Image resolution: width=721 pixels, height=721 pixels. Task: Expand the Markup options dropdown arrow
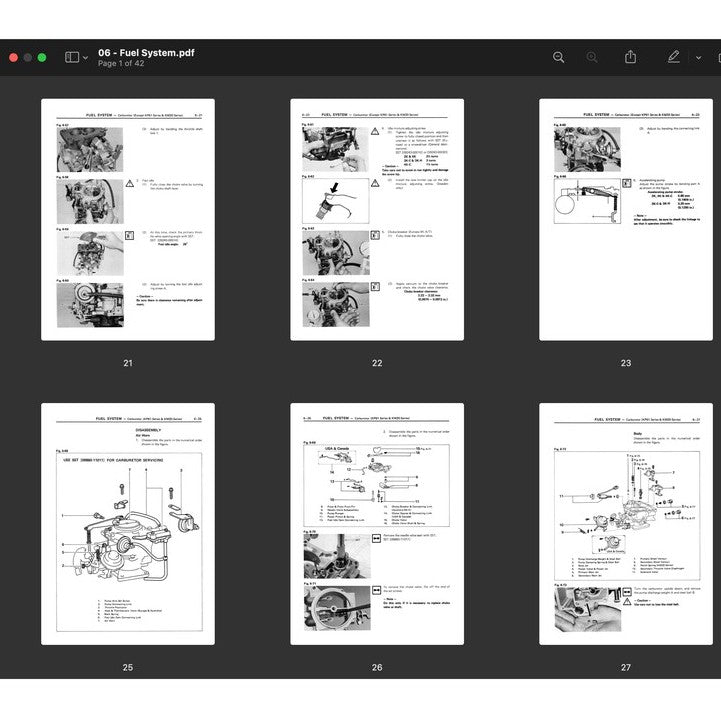698,58
